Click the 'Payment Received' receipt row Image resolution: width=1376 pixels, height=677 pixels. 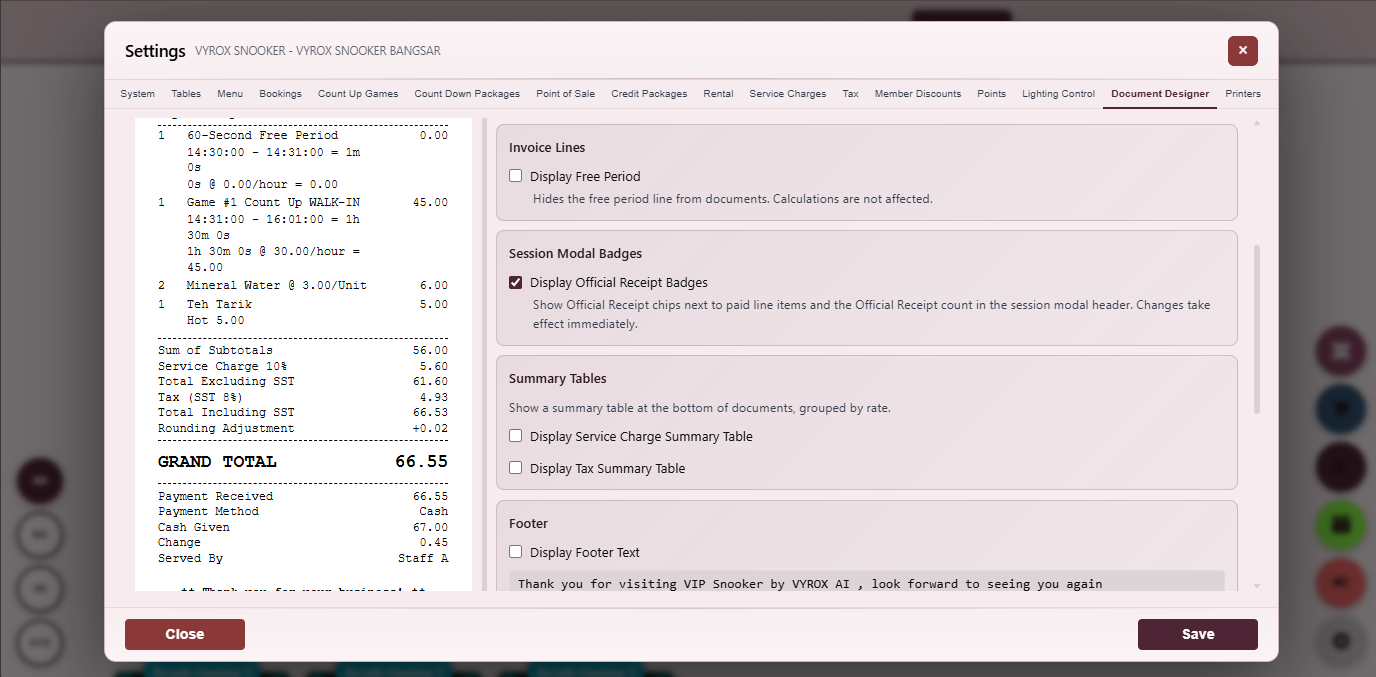coord(303,496)
